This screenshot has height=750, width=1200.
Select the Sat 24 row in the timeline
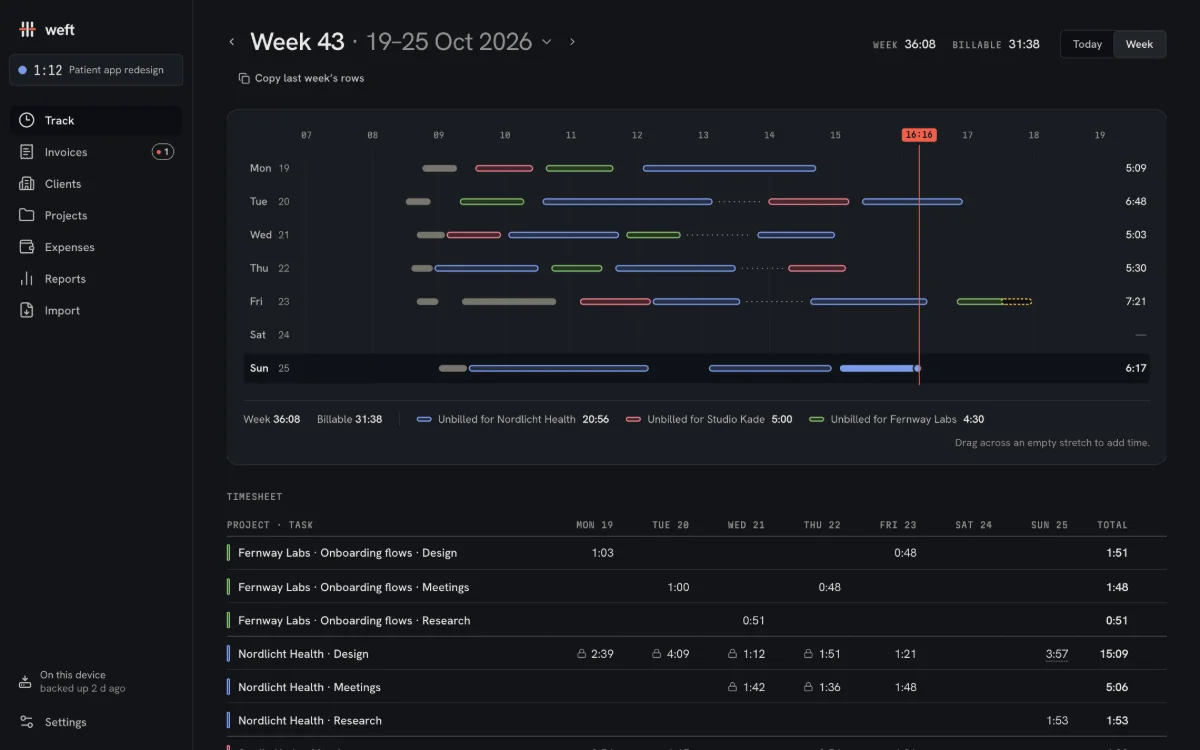click(696, 335)
